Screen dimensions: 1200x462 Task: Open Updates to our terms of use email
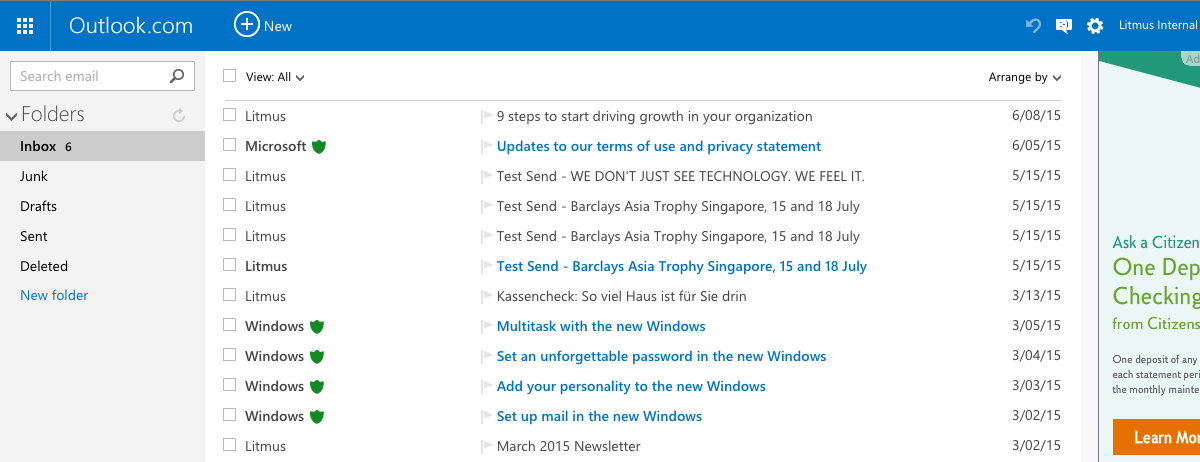[659, 146]
